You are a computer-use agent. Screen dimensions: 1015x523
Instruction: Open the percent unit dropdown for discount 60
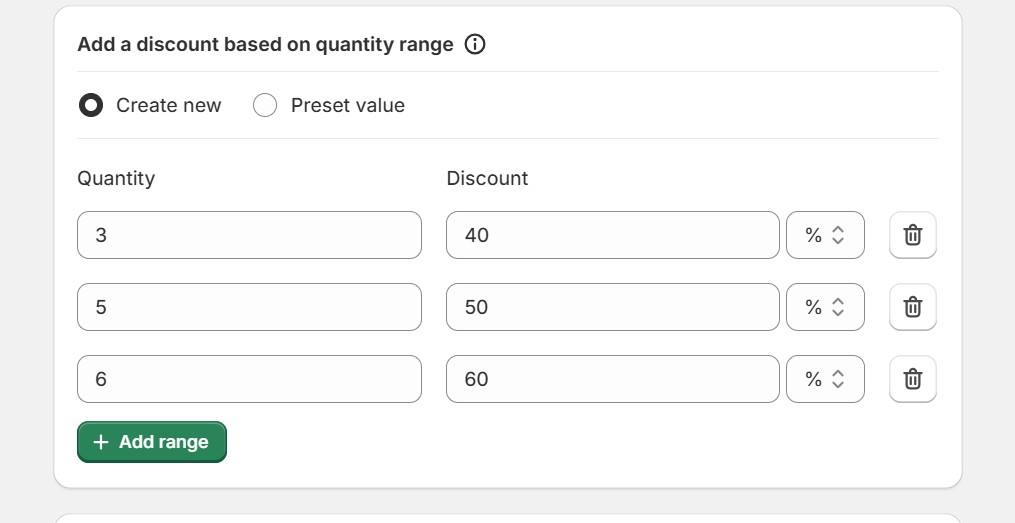coord(825,379)
